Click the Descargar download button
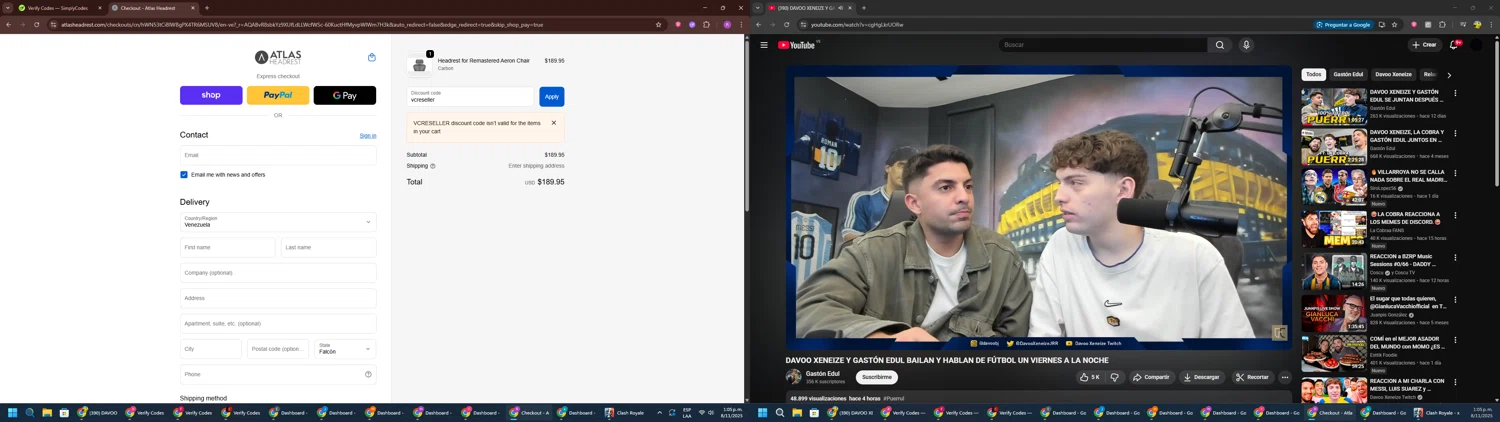 (1201, 377)
